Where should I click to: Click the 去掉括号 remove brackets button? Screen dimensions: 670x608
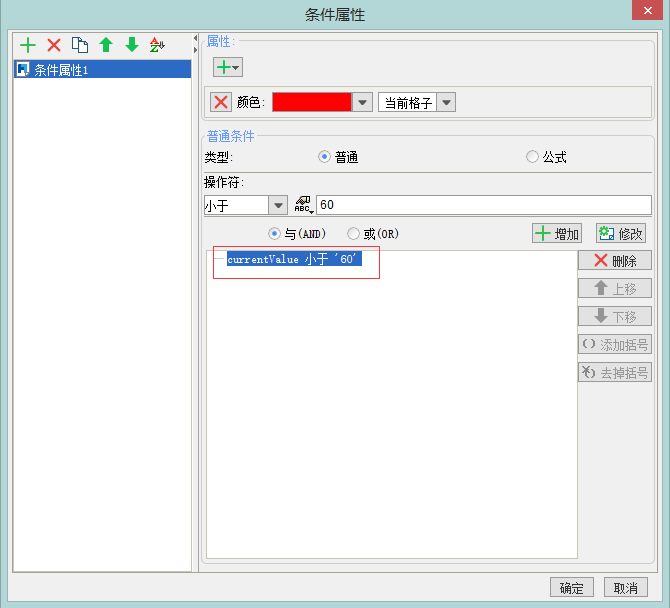[x=615, y=373]
